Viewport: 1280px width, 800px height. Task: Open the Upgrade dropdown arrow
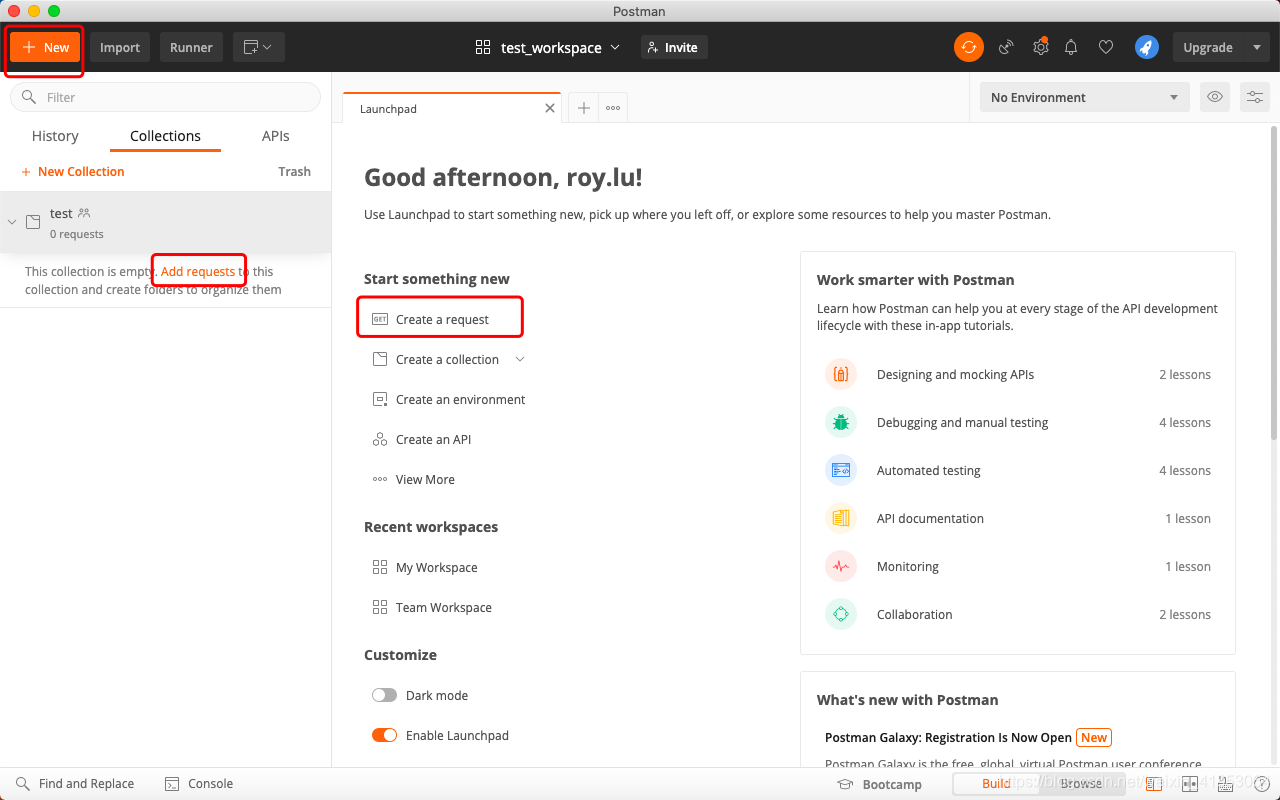(x=1257, y=47)
